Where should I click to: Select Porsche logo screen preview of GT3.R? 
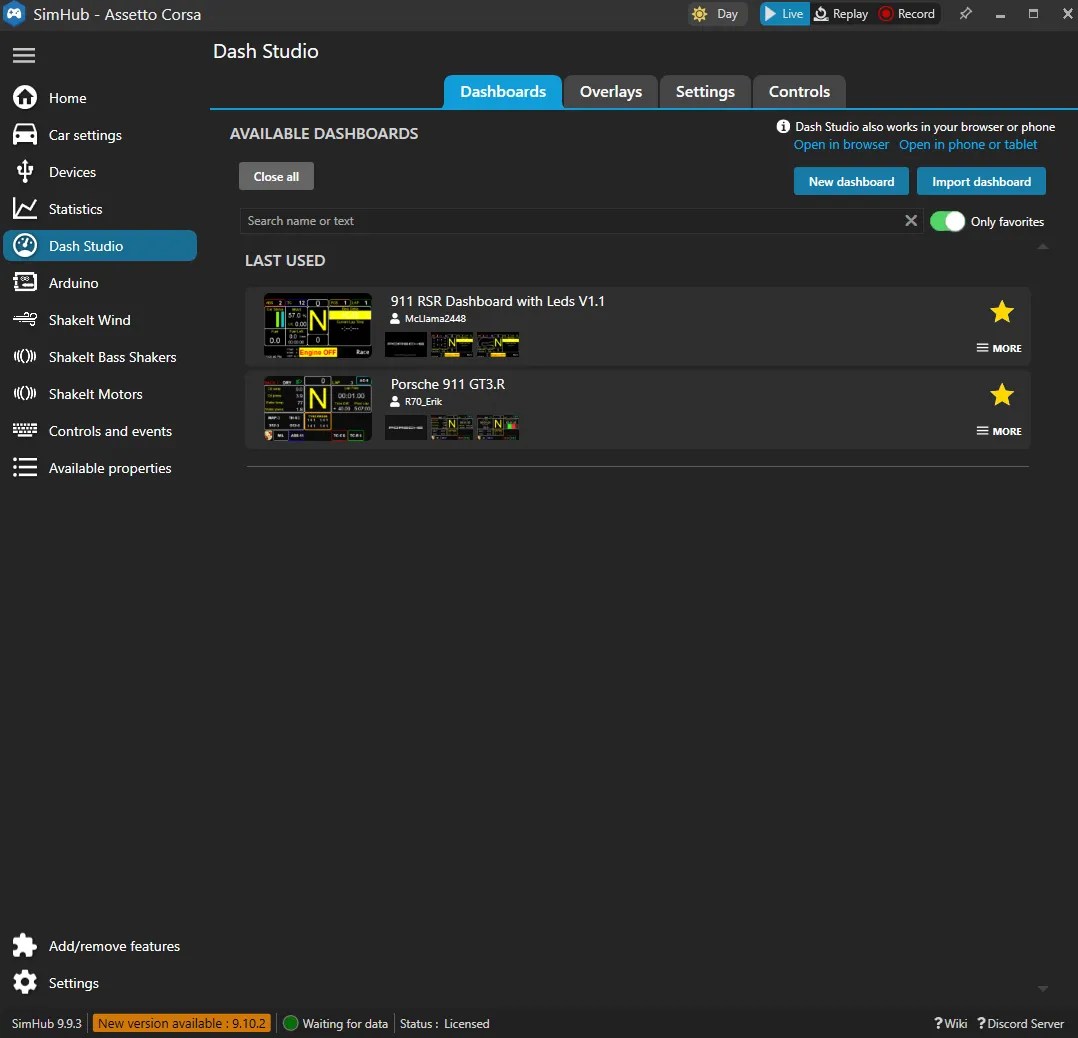coord(406,427)
